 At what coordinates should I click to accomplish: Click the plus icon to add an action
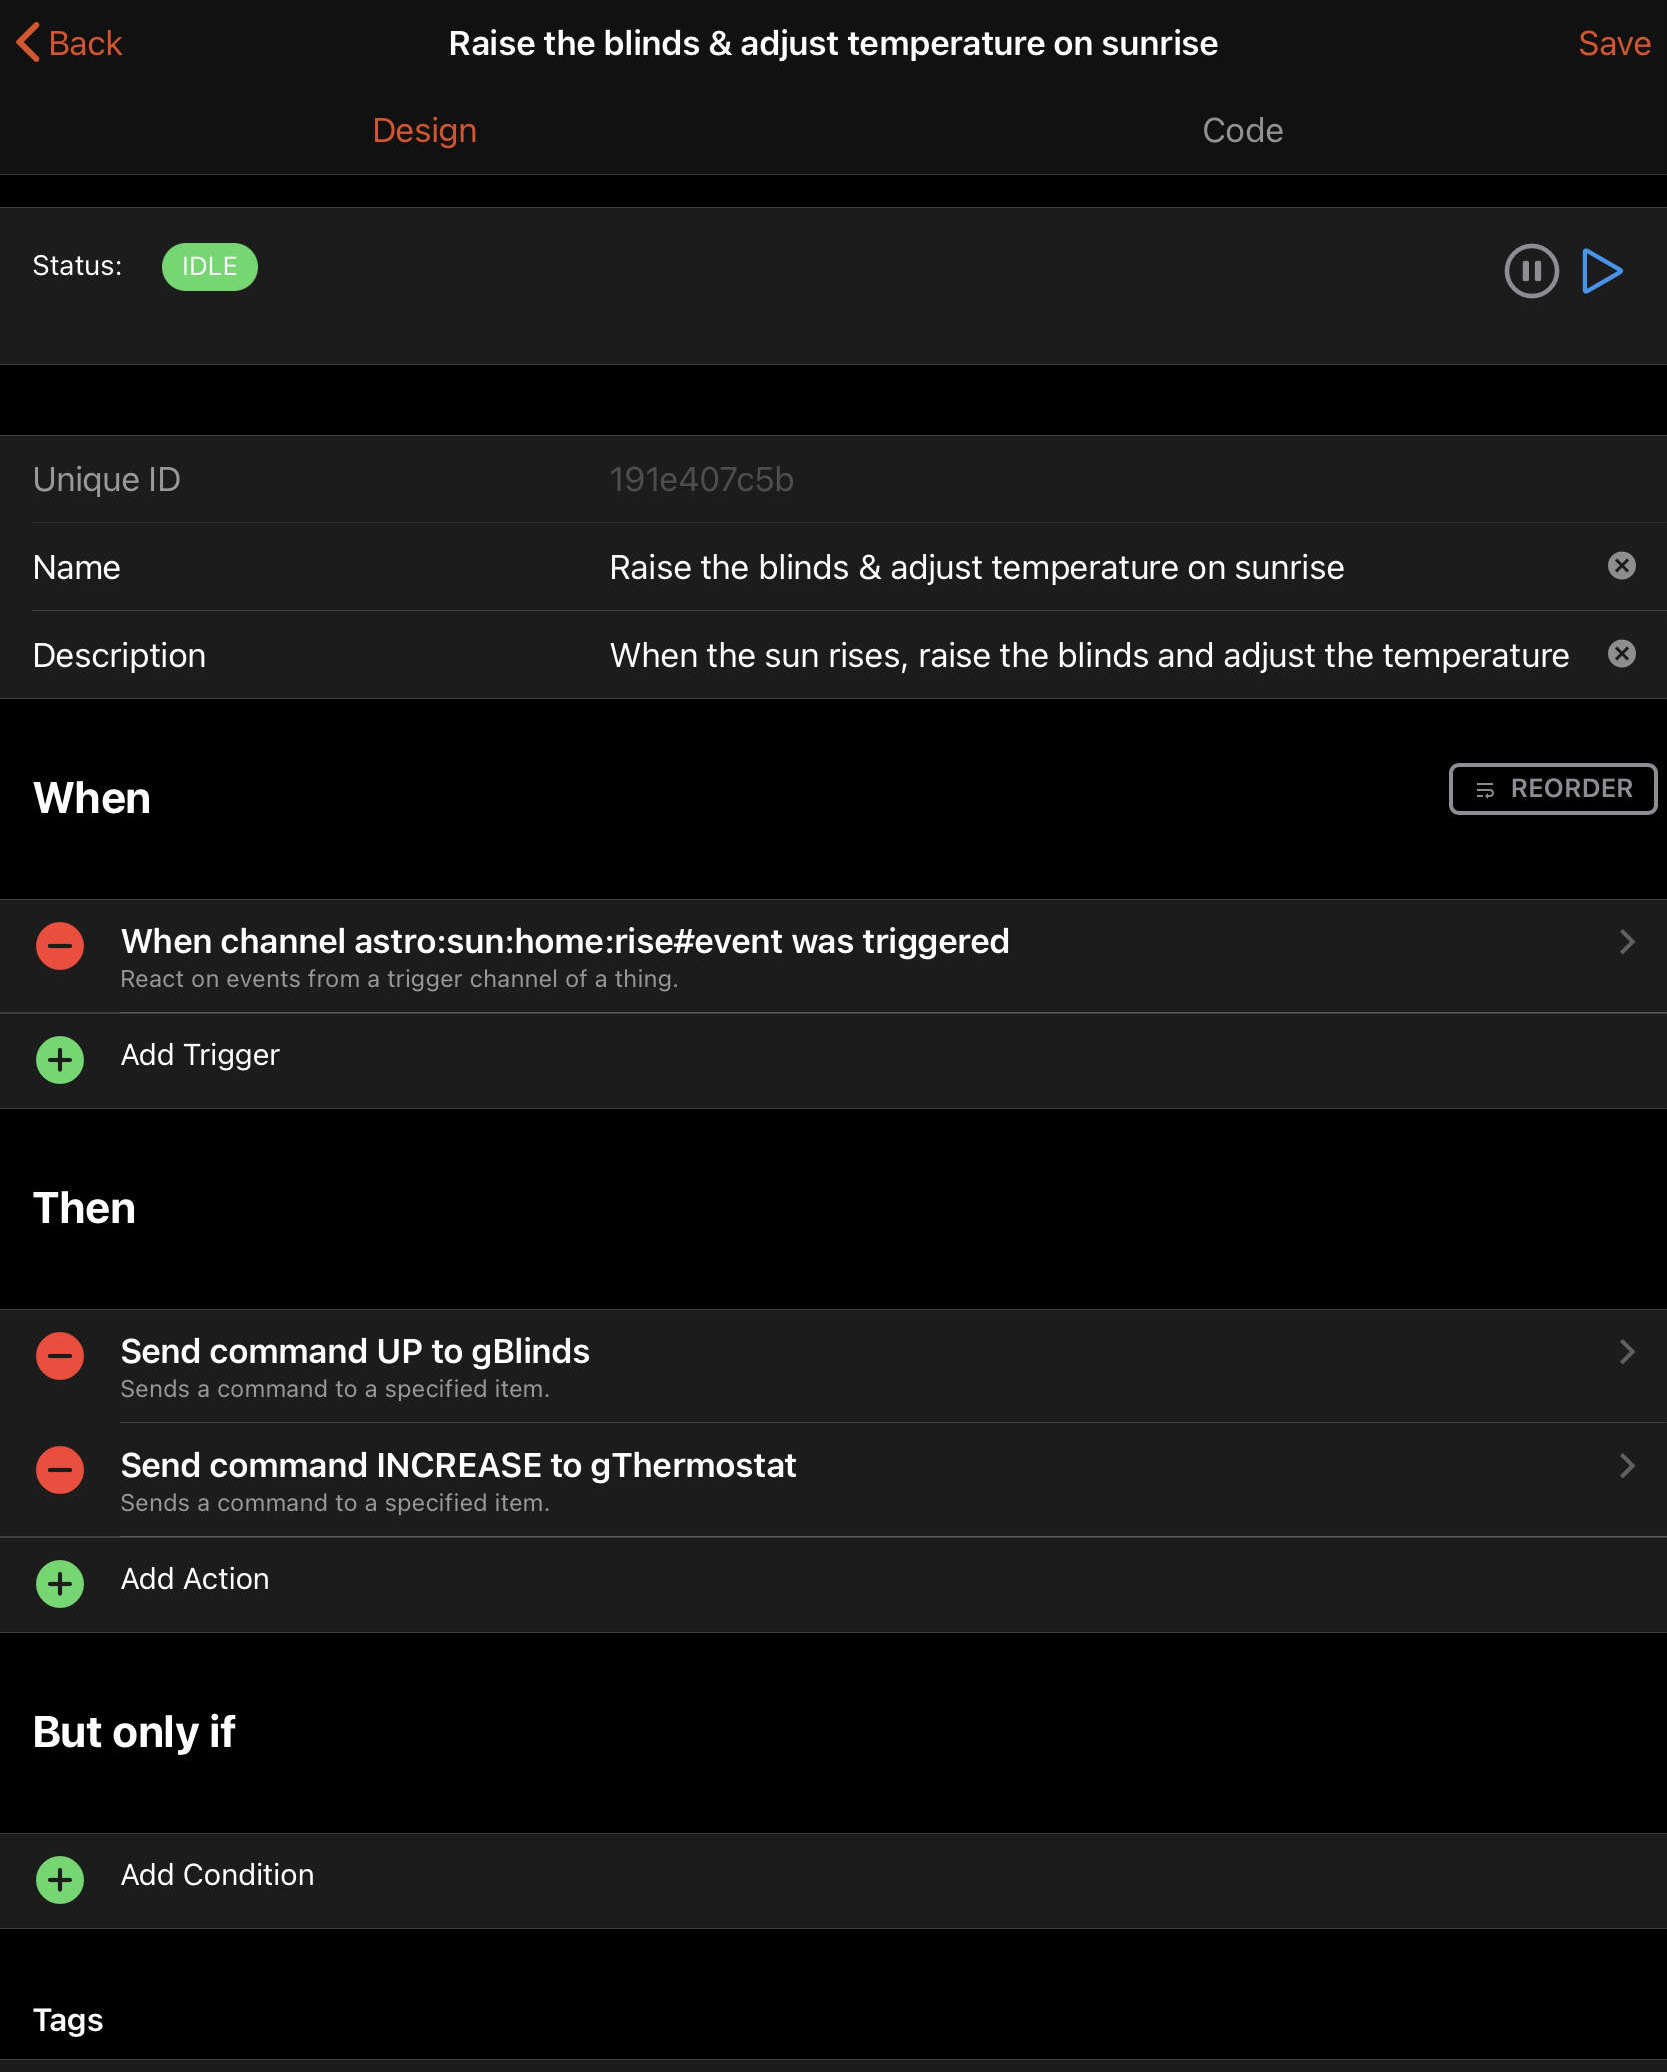pyautogui.click(x=59, y=1583)
